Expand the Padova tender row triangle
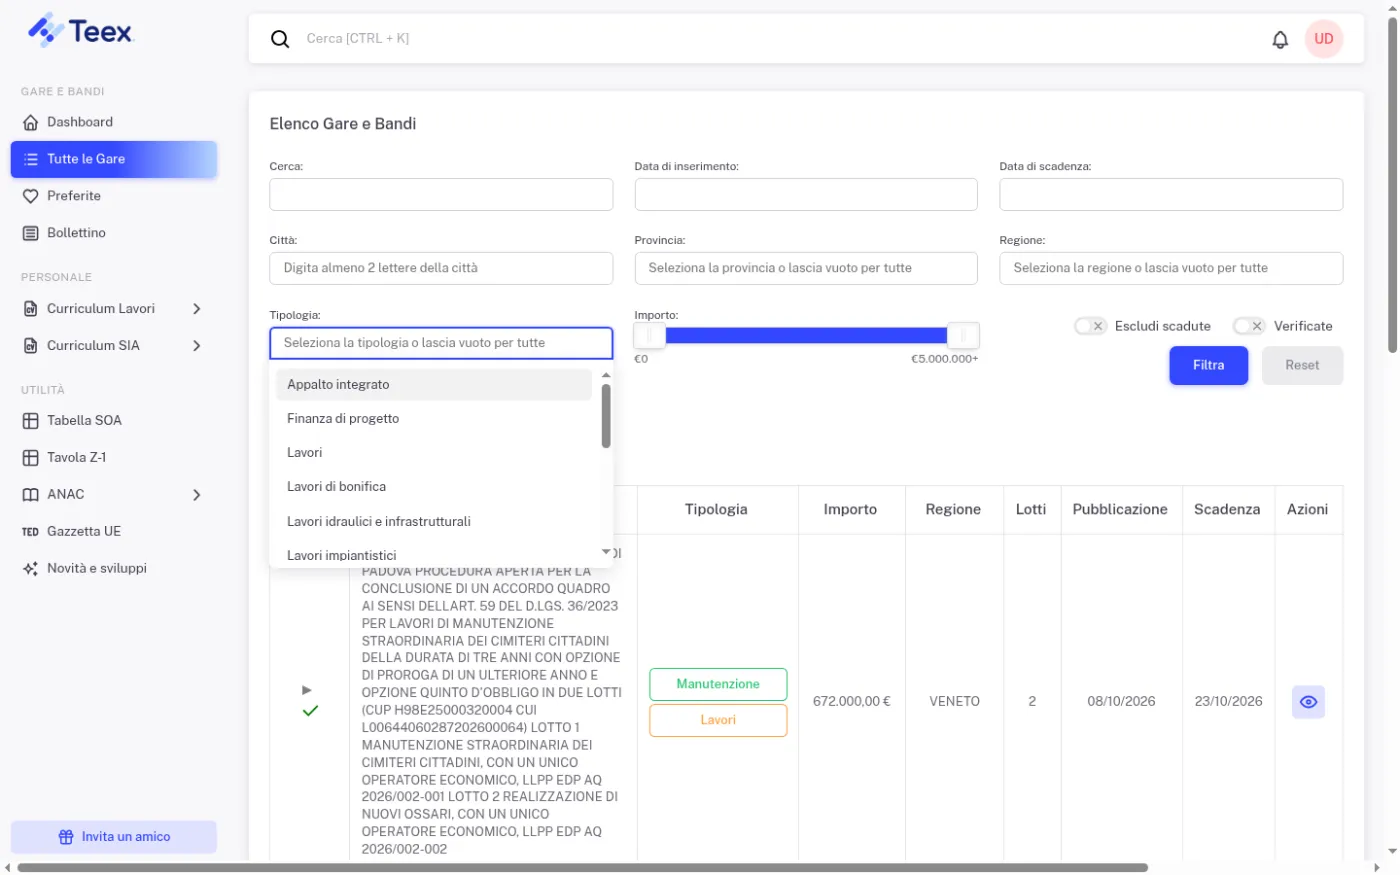This screenshot has height=875, width=1400. point(307,690)
